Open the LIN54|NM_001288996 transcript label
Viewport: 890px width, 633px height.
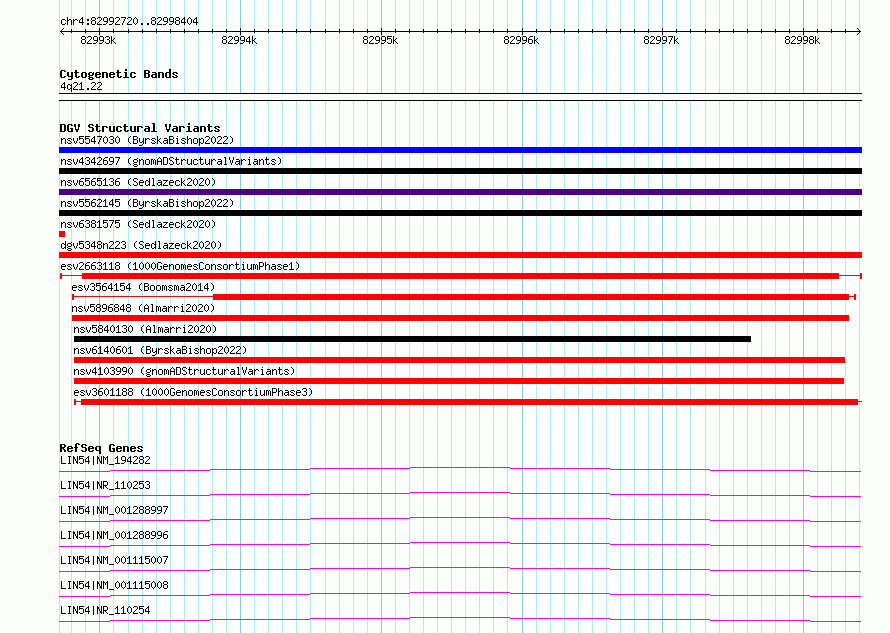114,535
